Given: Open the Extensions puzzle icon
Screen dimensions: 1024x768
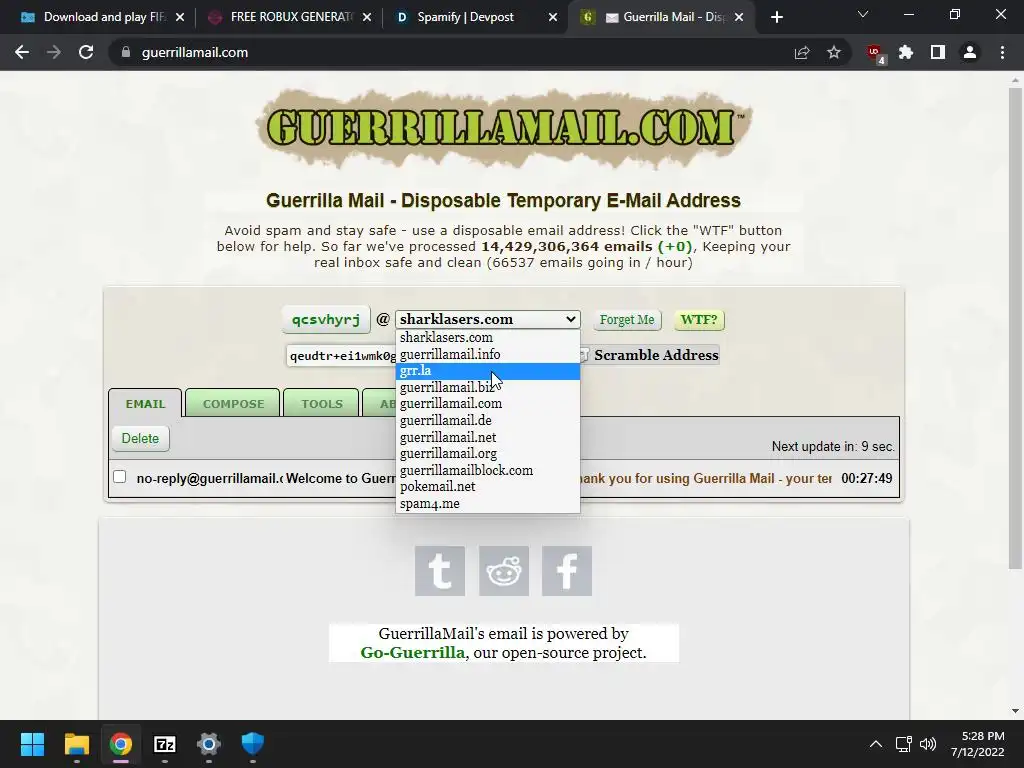Looking at the screenshot, I should point(906,52).
